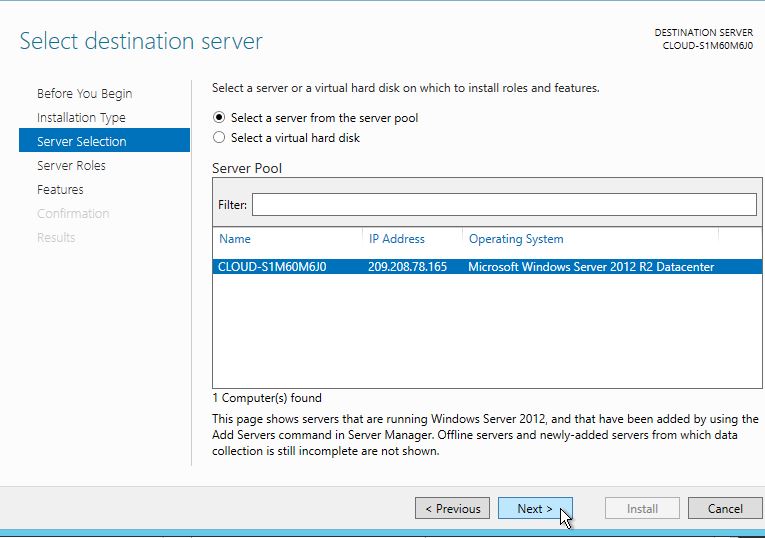The image size is (765, 538).
Task: Jump to the Server Roles step
Action: 71,165
